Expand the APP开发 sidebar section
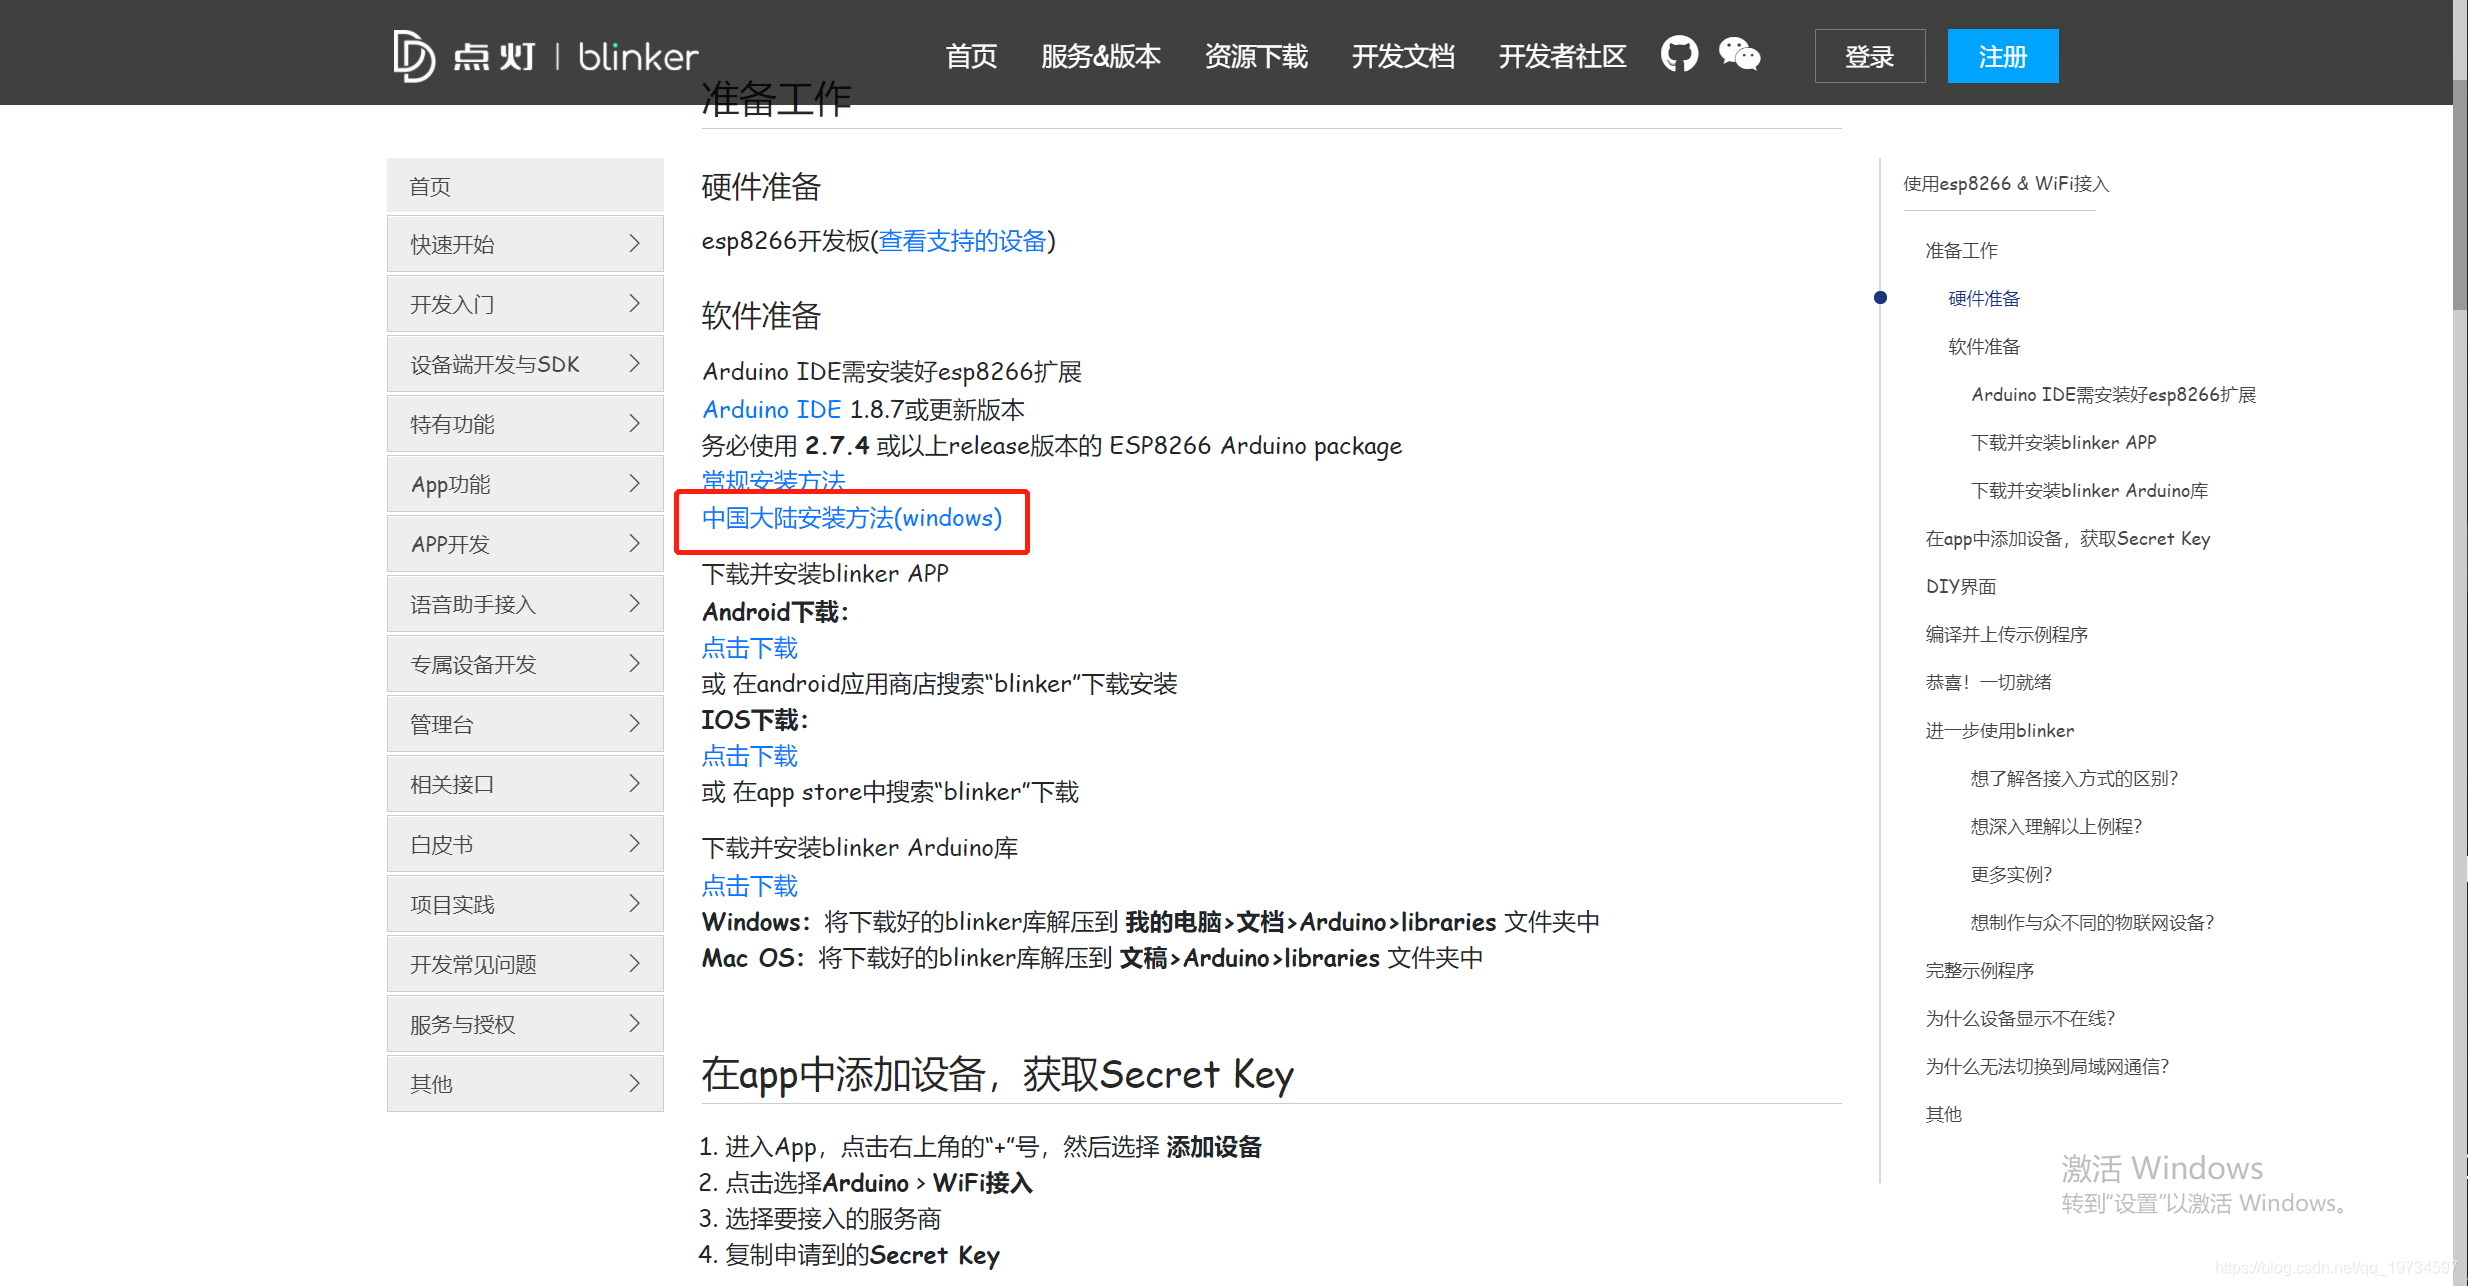The width and height of the screenshot is (2468, 1286). (524, 543)
